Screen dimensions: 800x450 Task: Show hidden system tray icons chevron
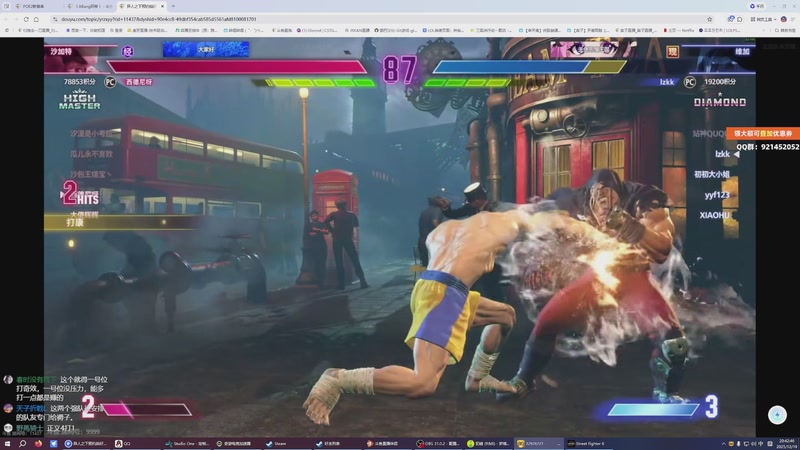coord(723,444)
